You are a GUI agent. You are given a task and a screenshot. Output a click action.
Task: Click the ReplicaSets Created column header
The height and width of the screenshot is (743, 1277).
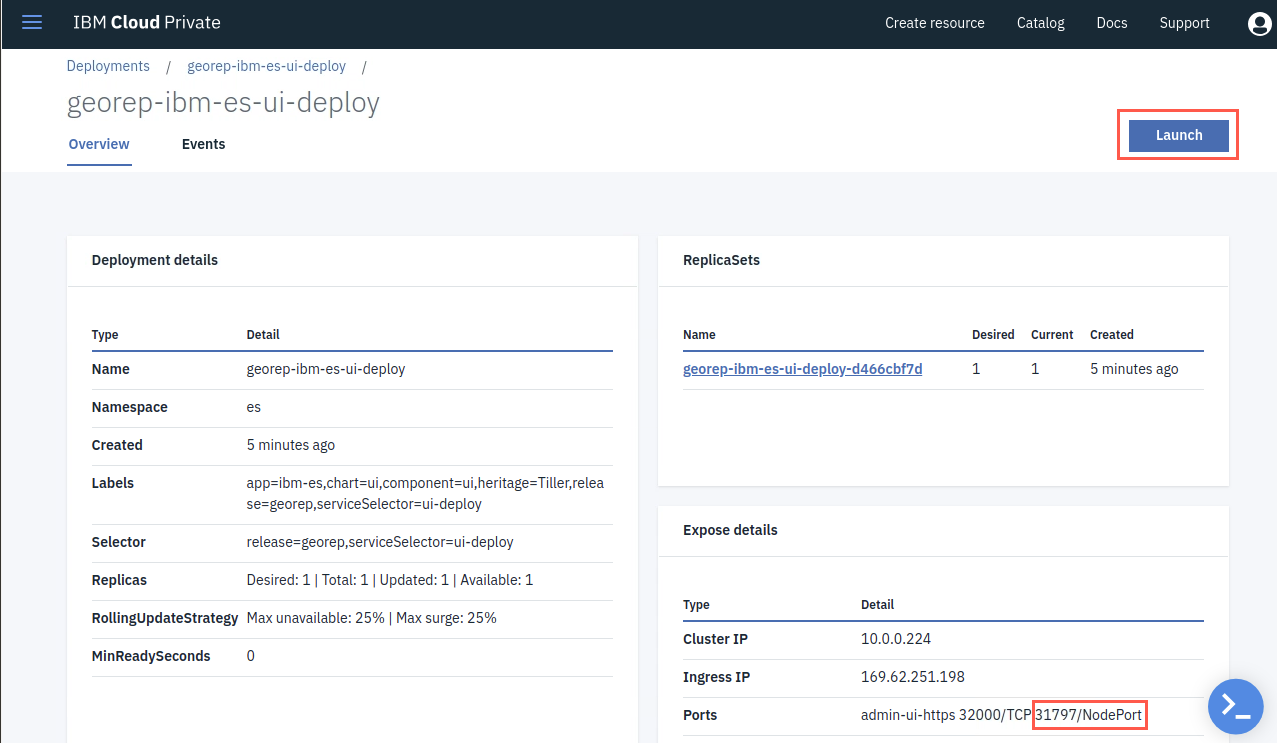(1112, 335)
